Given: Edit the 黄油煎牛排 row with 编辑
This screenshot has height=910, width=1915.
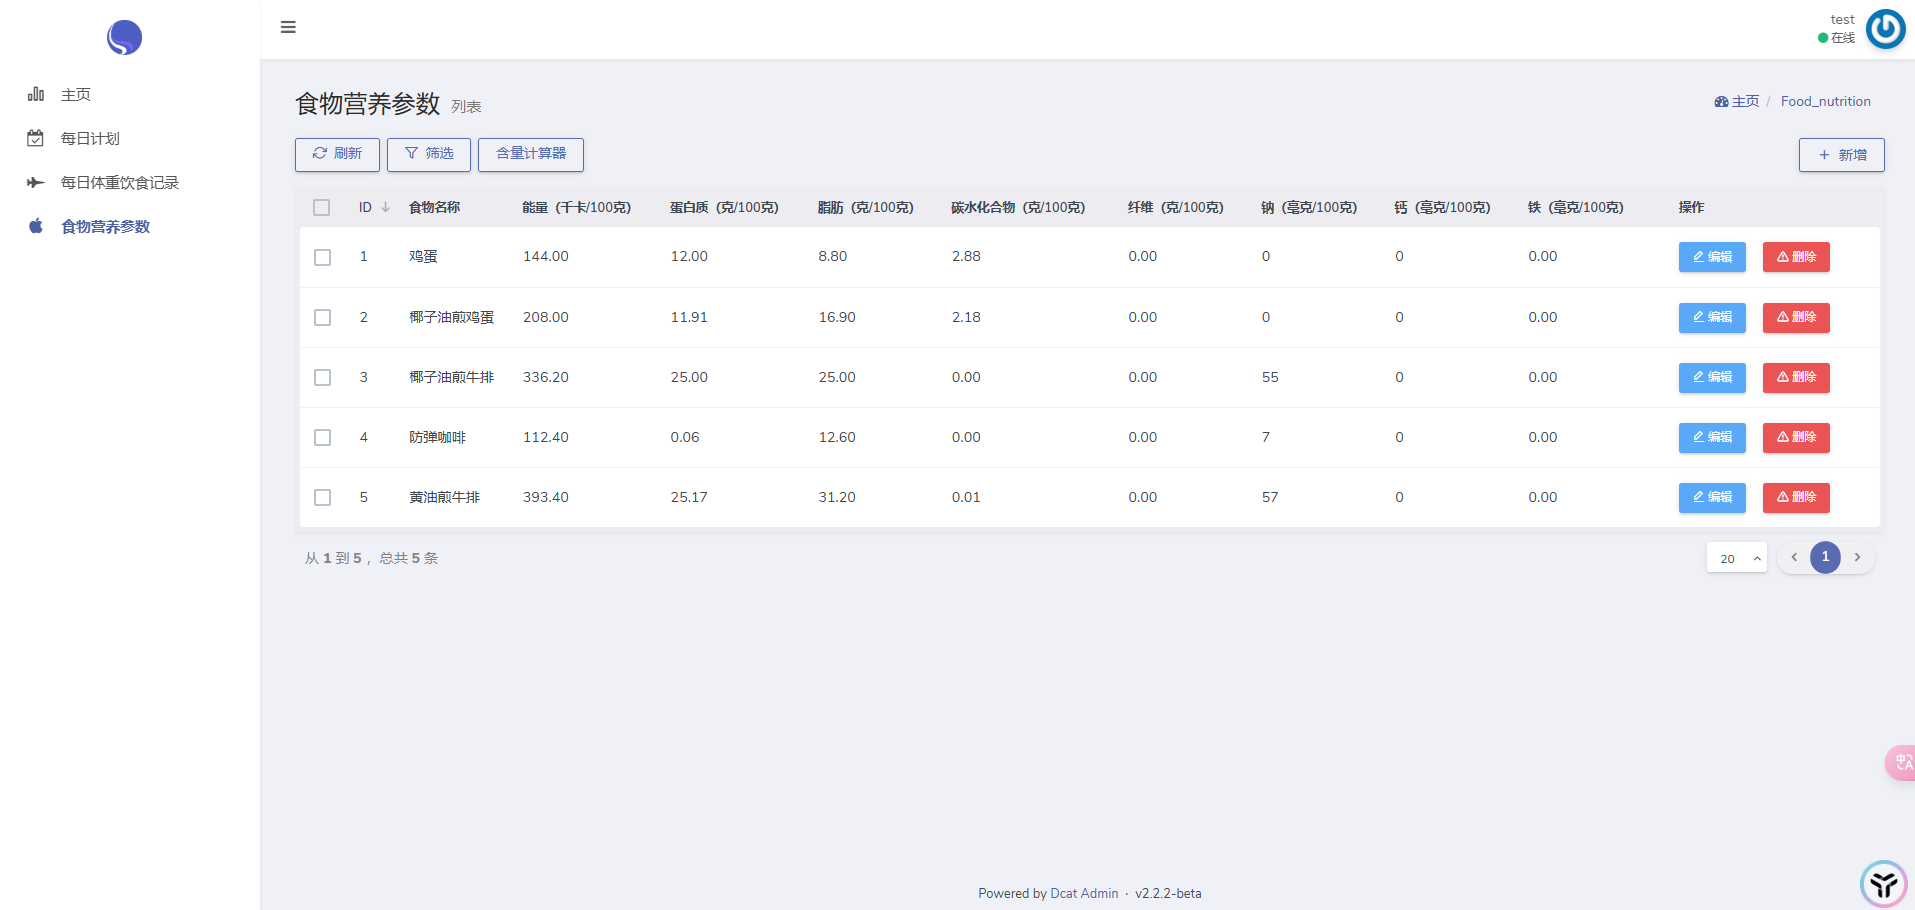Looking at the screenshot, I should [1712, 497].
